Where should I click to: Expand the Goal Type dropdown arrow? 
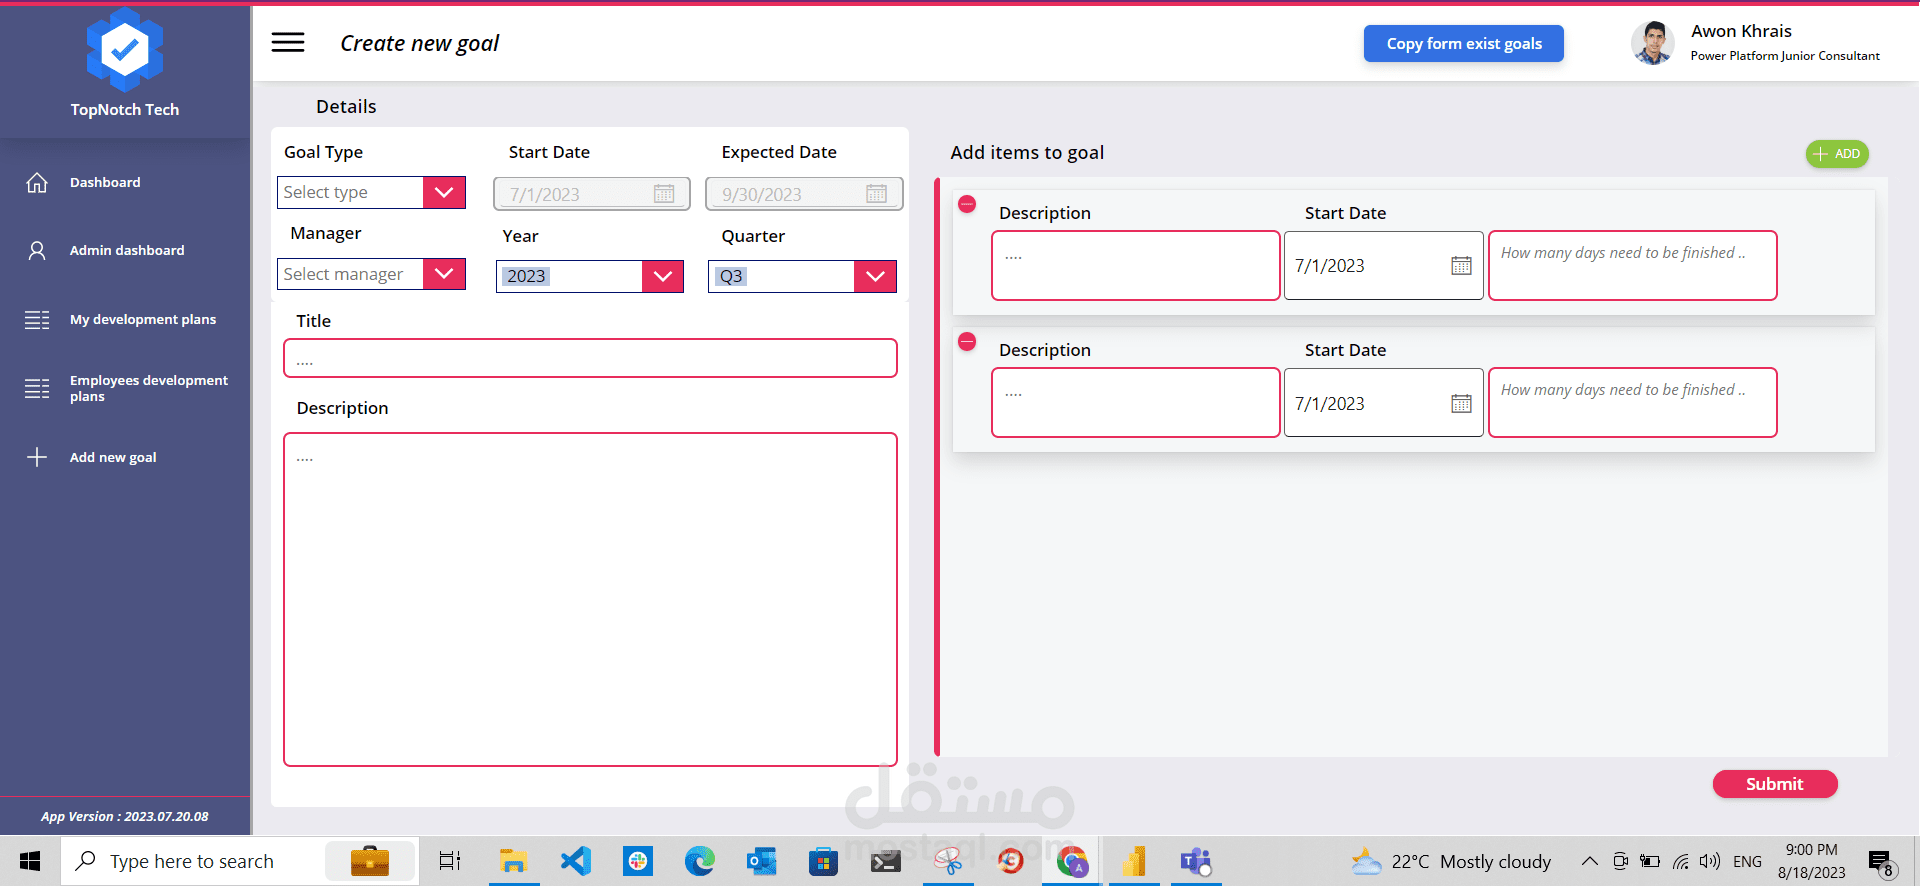pyautogui.click(x=444, y=192)
